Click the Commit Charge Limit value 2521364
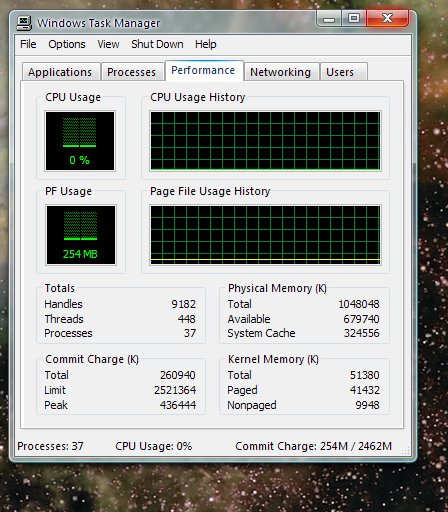Viewport: 448px width, 512px height. tap(175, 390)
